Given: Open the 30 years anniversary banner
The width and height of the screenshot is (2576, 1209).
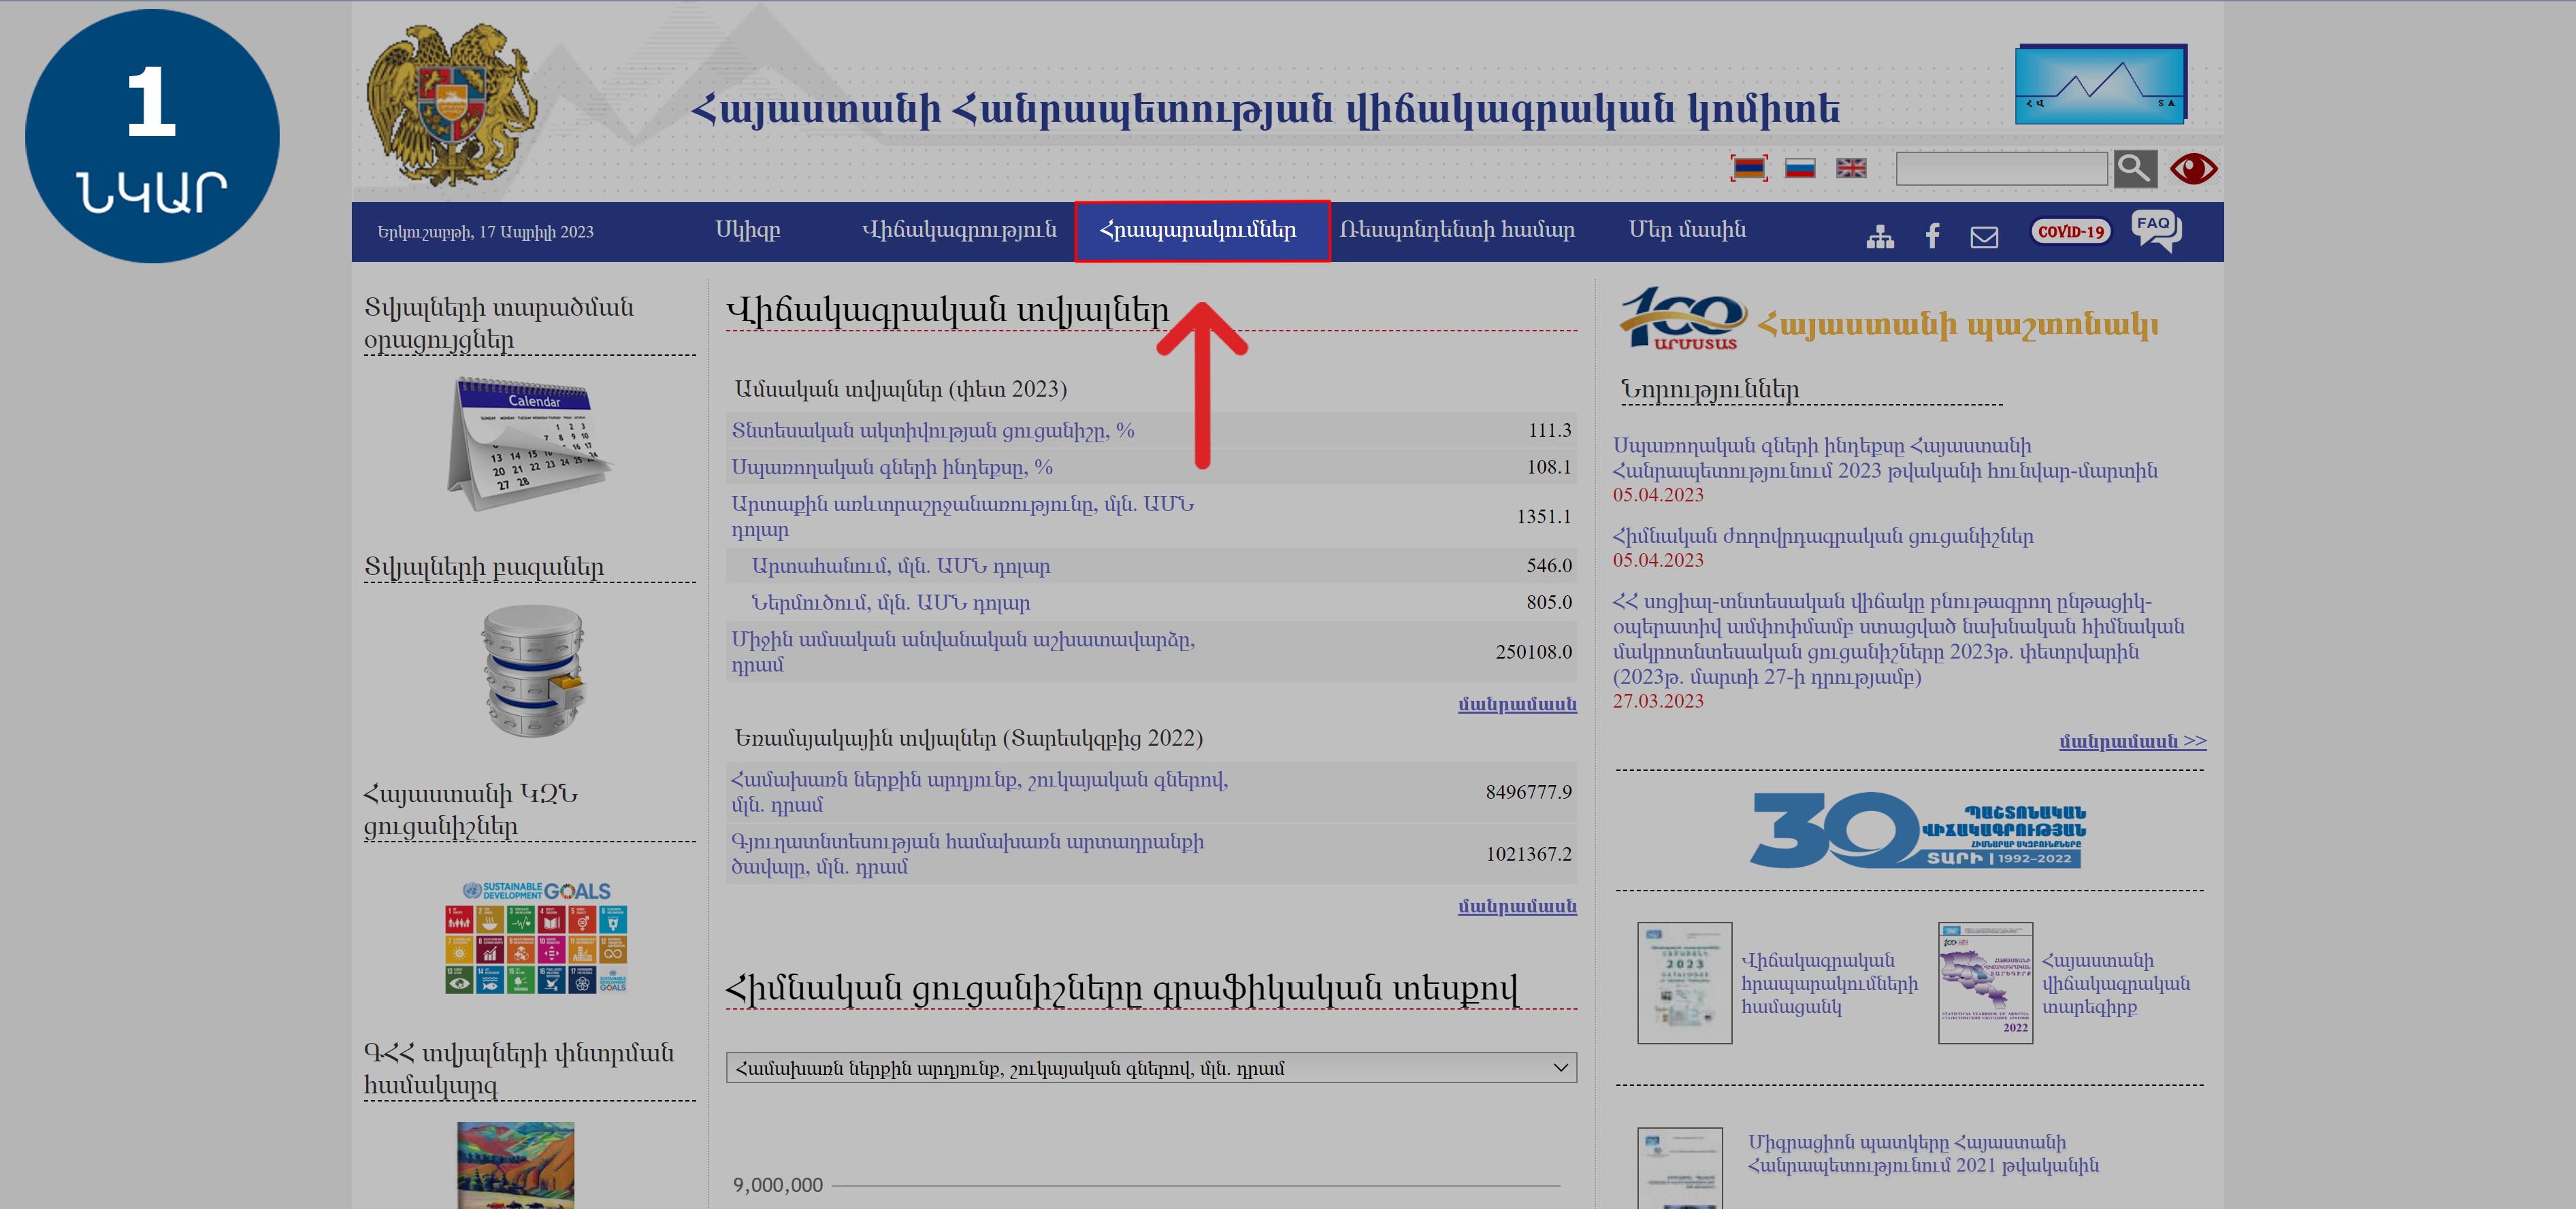Looking at the screenshot, I should click(x=1918, y=829).
